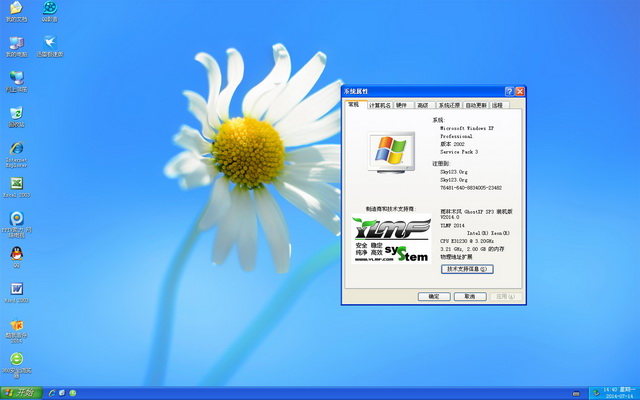640x400 pixels.
Task: Click the "CPU E31230 @ 3.20GHz" text
Action: click(x=467, y=241)
